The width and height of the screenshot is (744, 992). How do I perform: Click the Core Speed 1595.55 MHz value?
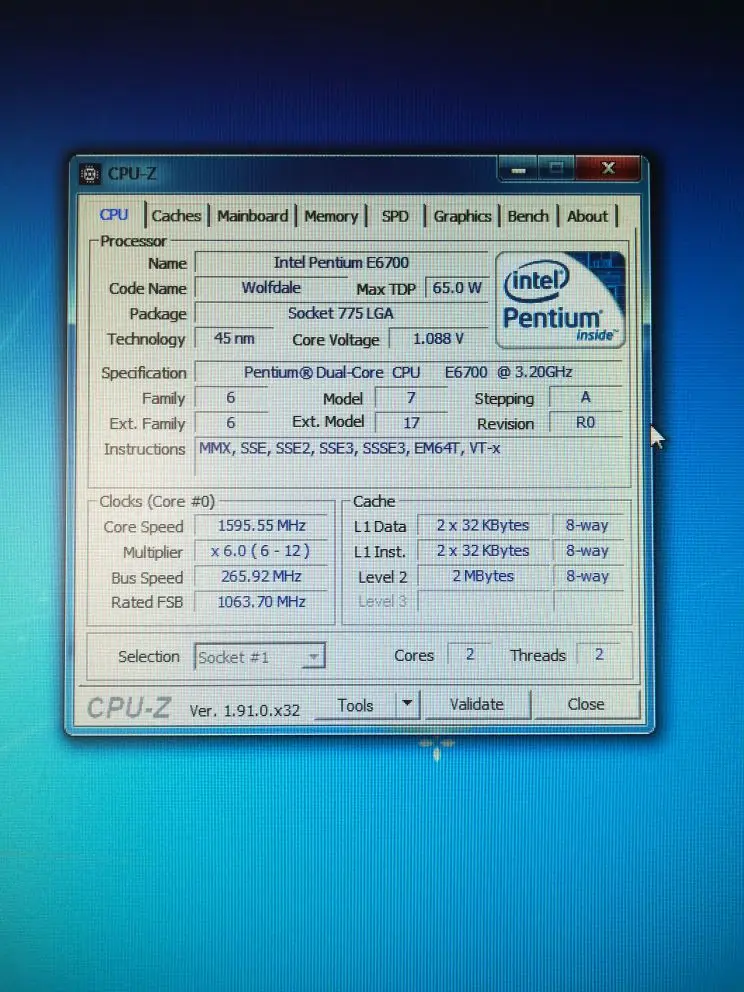click(x=261, y=526)
